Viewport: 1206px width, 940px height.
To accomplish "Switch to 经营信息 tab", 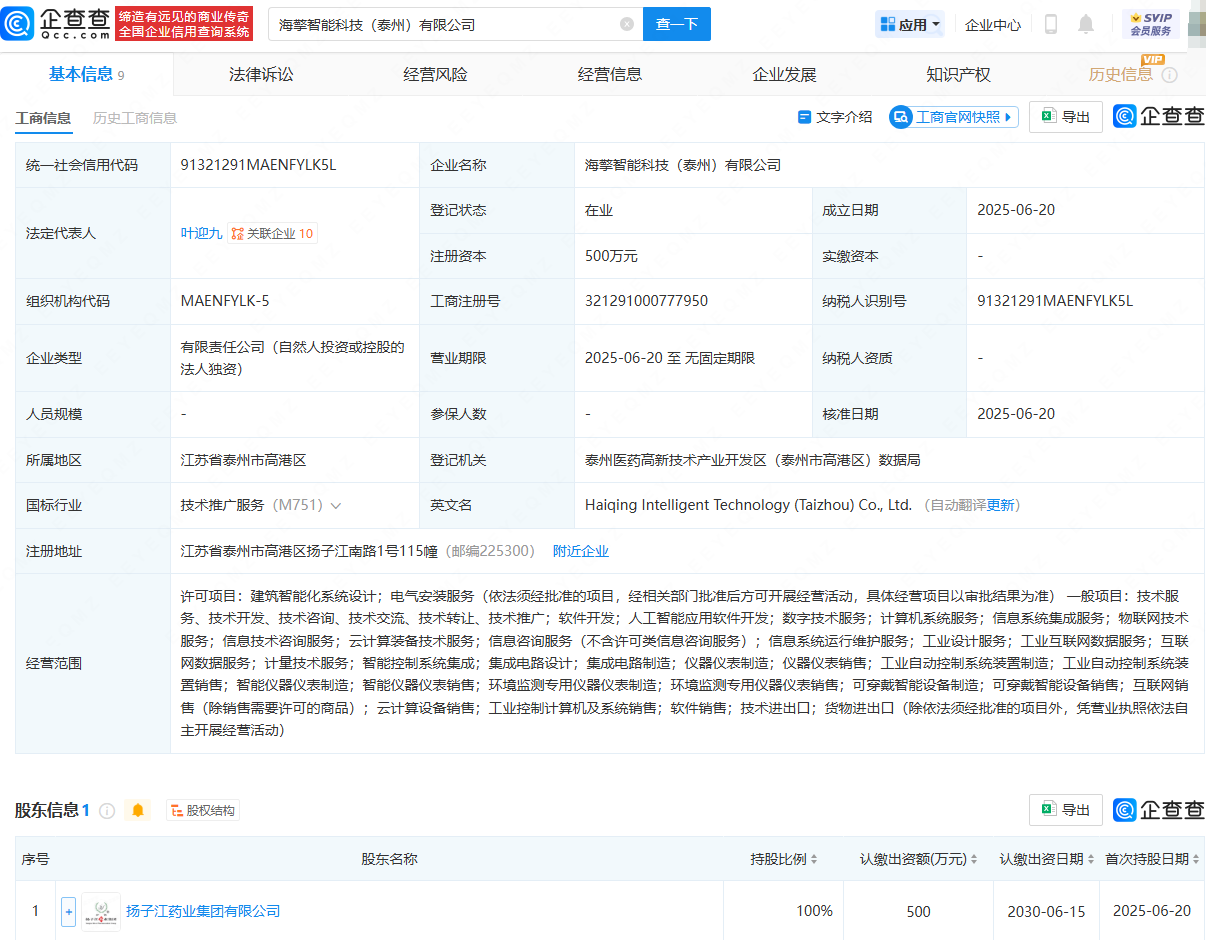I will pyautogui.click(x=610, y=75).
